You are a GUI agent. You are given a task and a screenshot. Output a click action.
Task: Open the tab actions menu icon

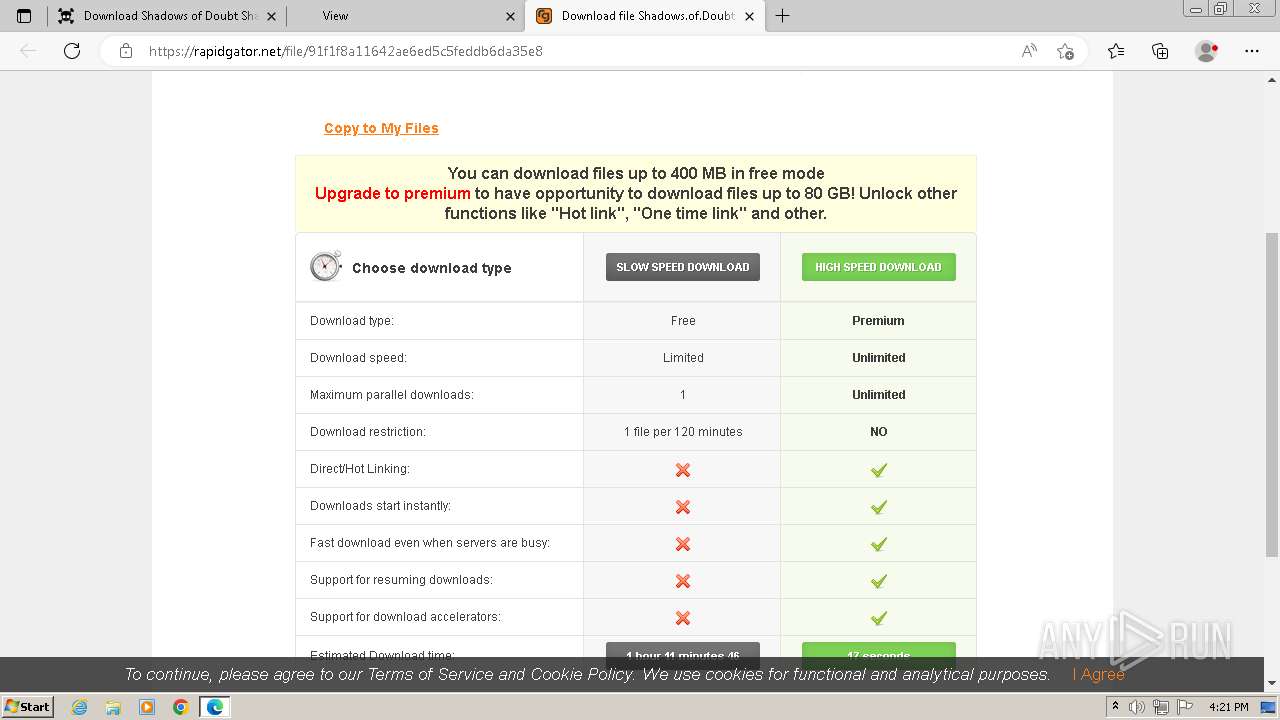pyautogui.click(x=24, y=16)
